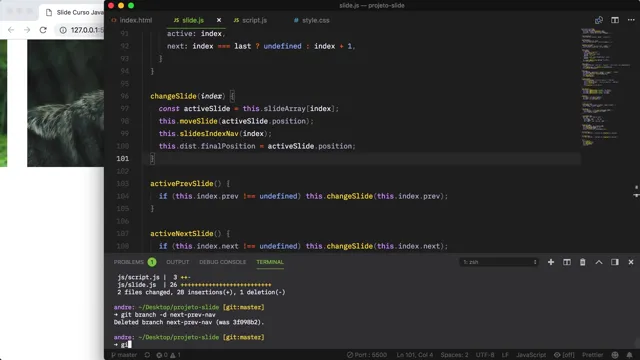
Task: Open the editor More Actions menu
Action: 631,20
